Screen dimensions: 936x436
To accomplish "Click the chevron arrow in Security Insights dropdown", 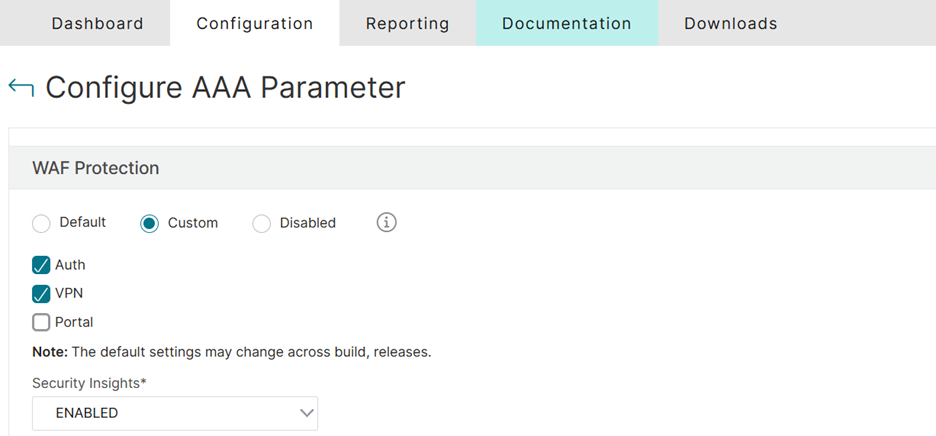I will coord(307,413).
